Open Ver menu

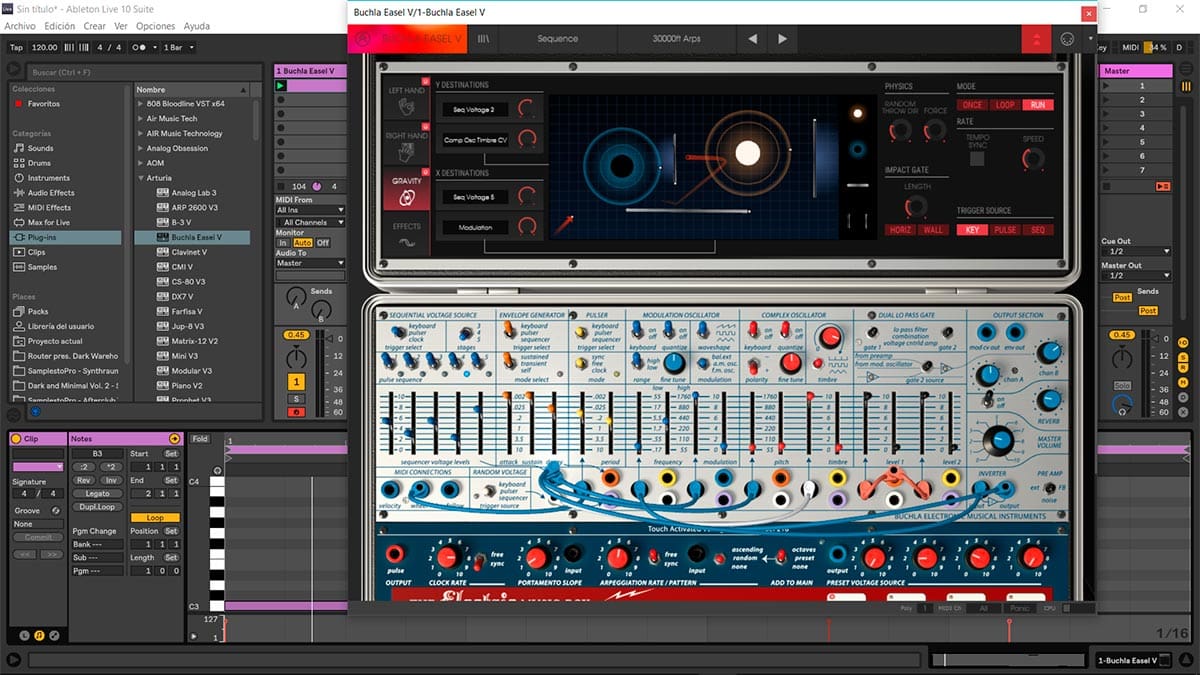(121, 26)
